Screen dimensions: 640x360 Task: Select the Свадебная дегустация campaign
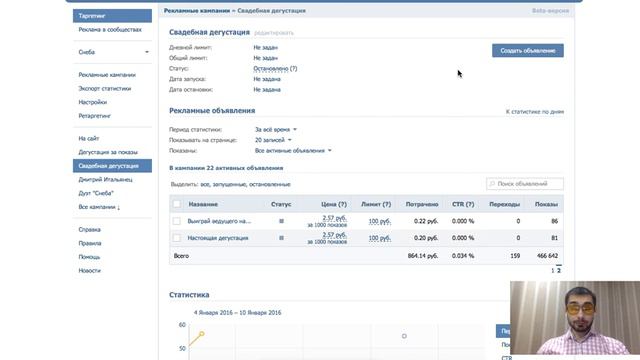113,166
